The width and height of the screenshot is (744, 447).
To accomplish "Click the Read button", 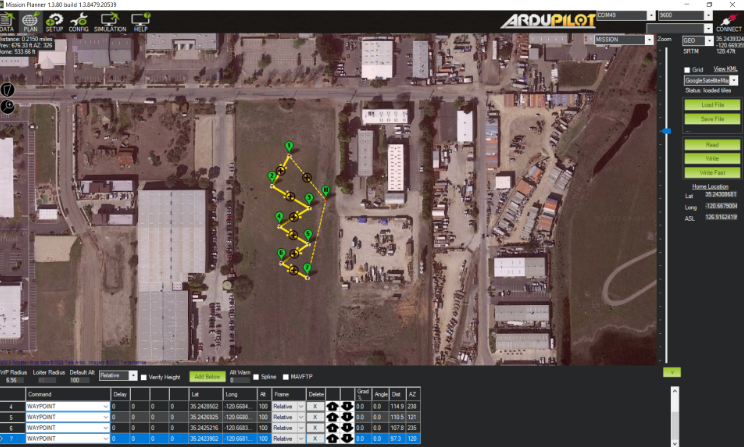I will 712,145.
